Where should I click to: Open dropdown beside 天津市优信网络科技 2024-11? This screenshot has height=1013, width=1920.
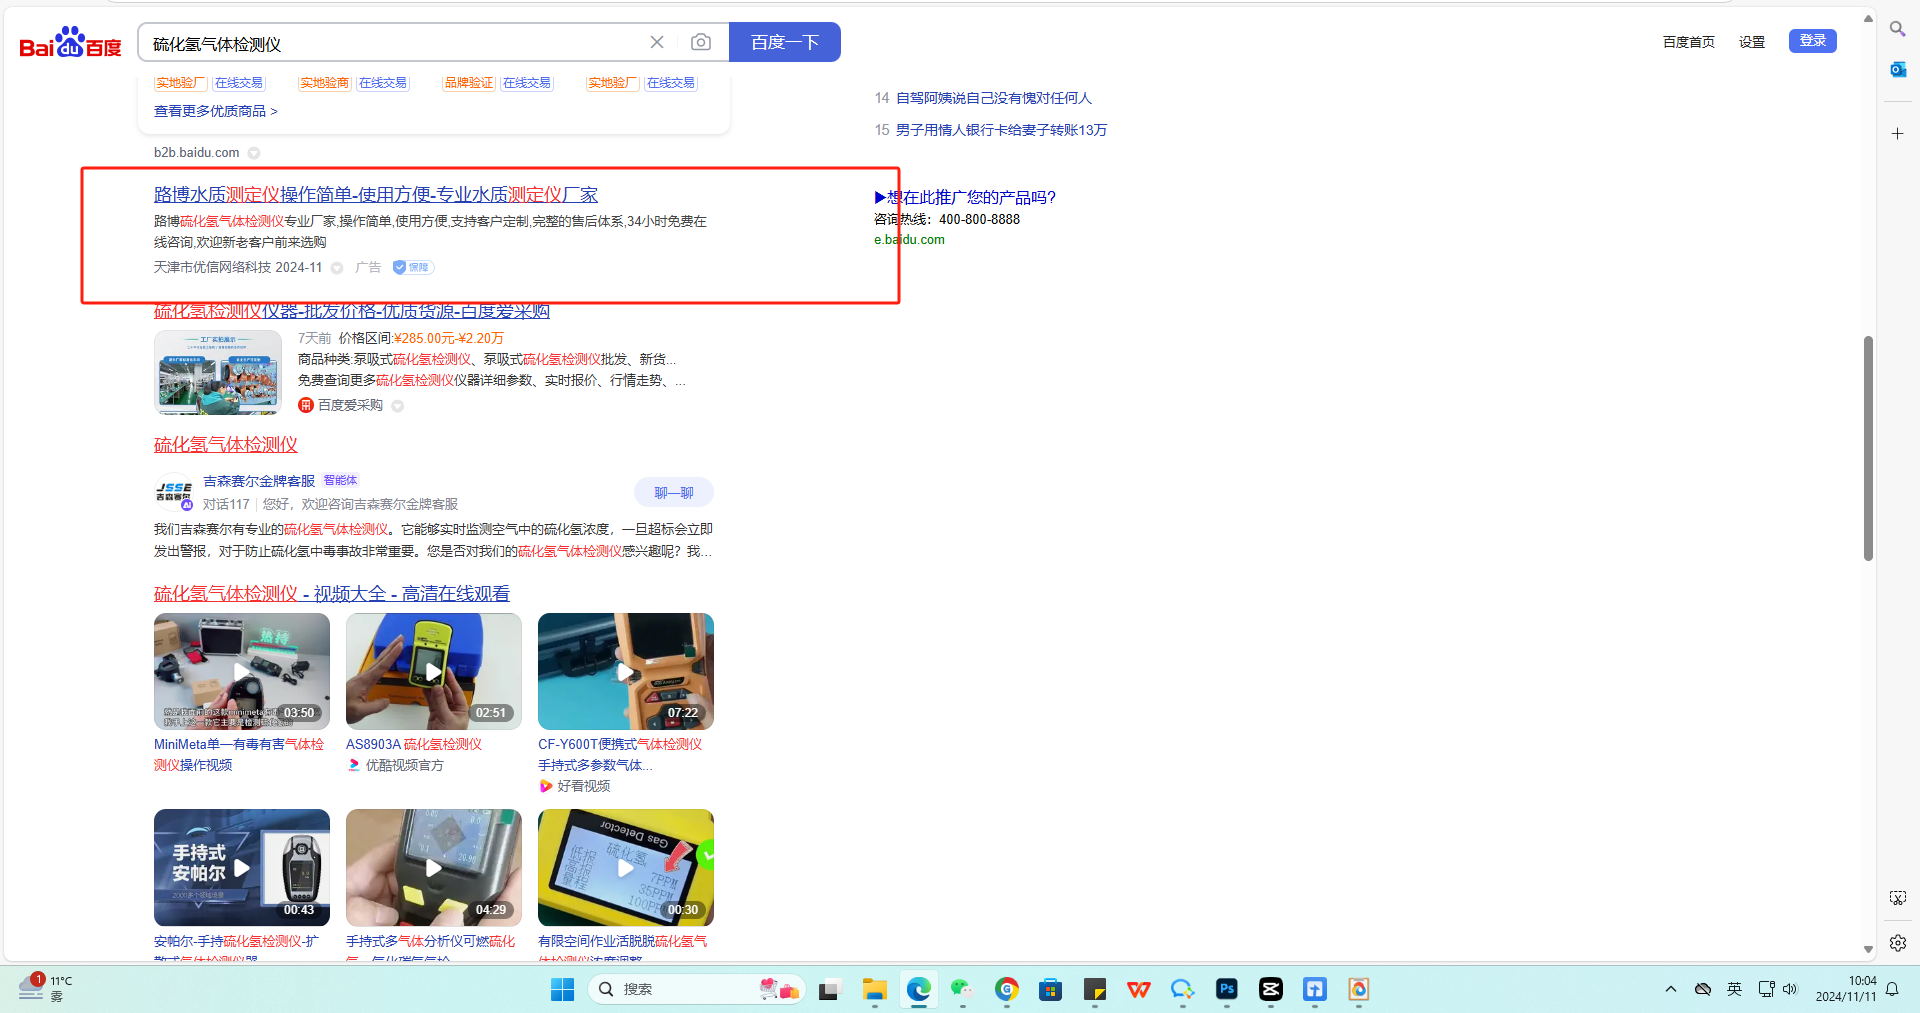click(x=337, y=268)
